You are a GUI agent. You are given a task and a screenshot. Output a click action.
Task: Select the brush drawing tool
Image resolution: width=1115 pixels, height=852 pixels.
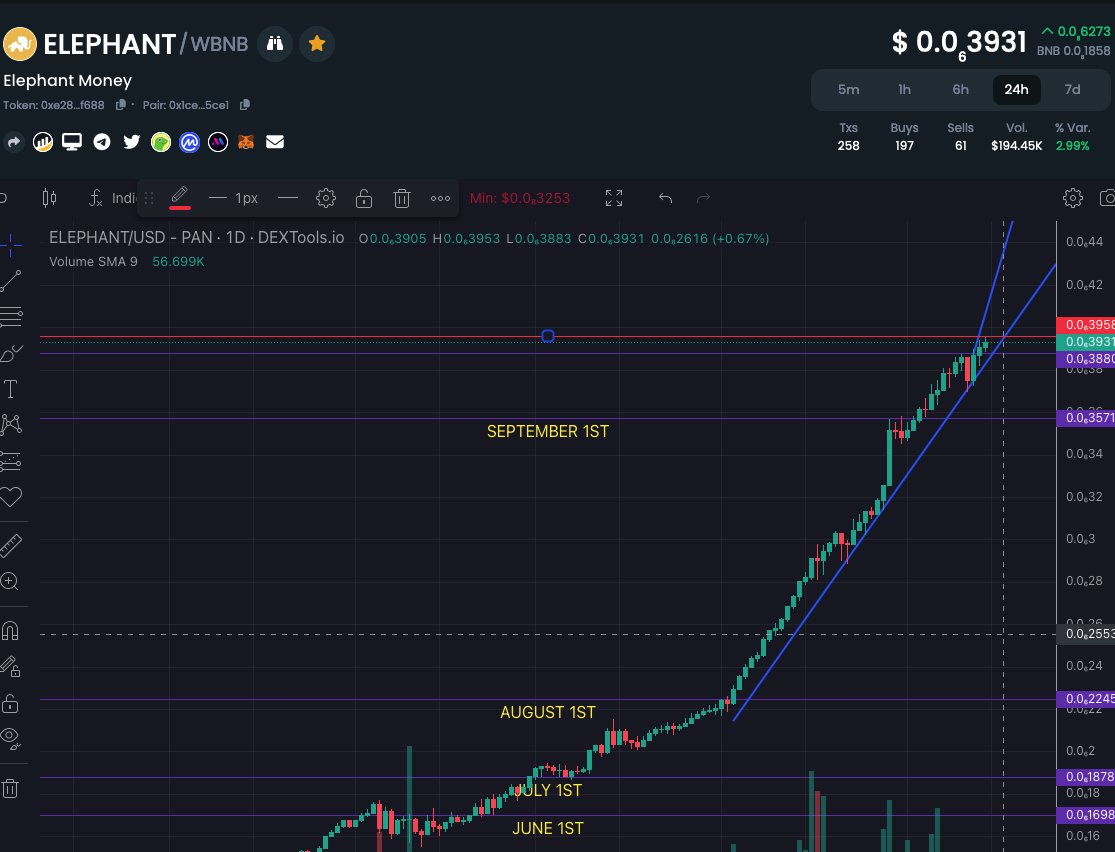[x=11, y=353]
